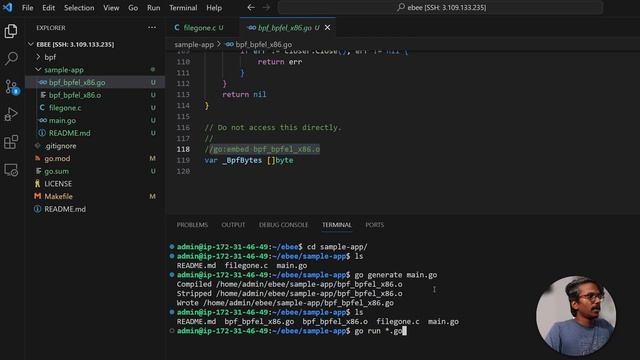Viewport: 640px width, 360px height.
Task: Expand the bpf folder
Action: tap(38, 57)
